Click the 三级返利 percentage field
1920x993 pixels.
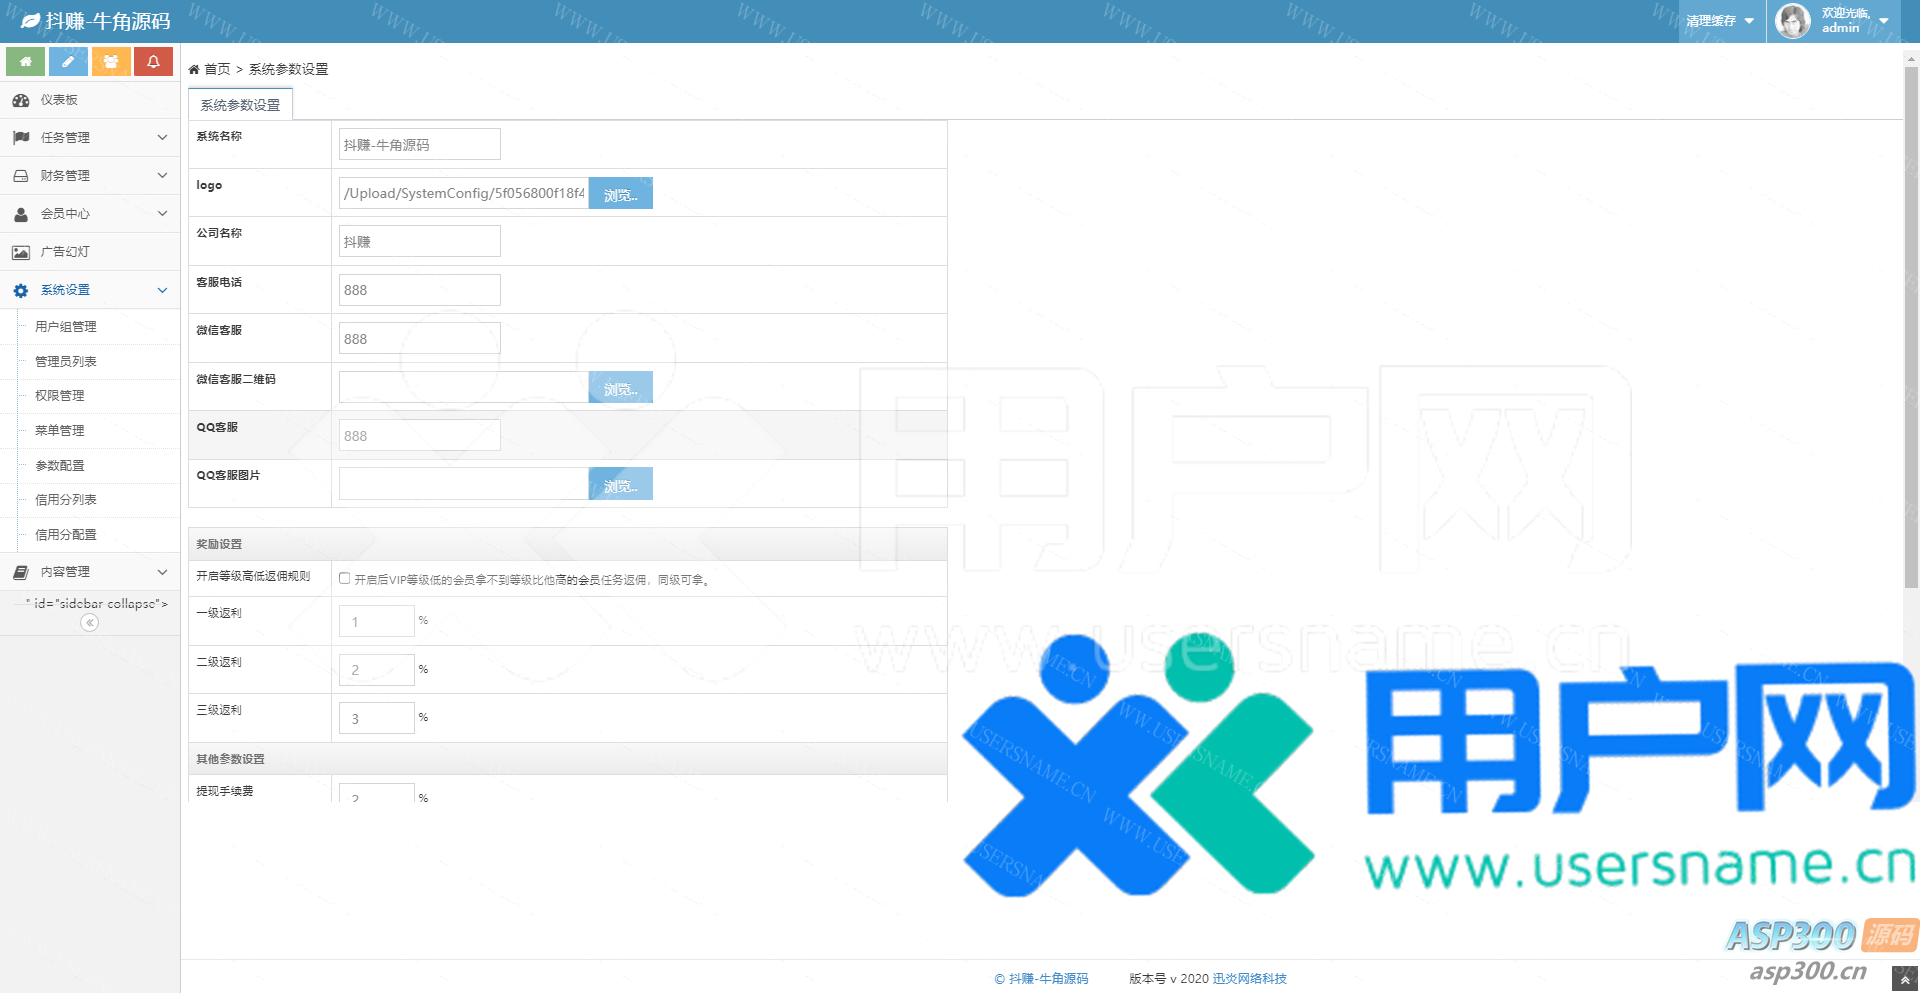pyautogui.click(x=377, y=718)
